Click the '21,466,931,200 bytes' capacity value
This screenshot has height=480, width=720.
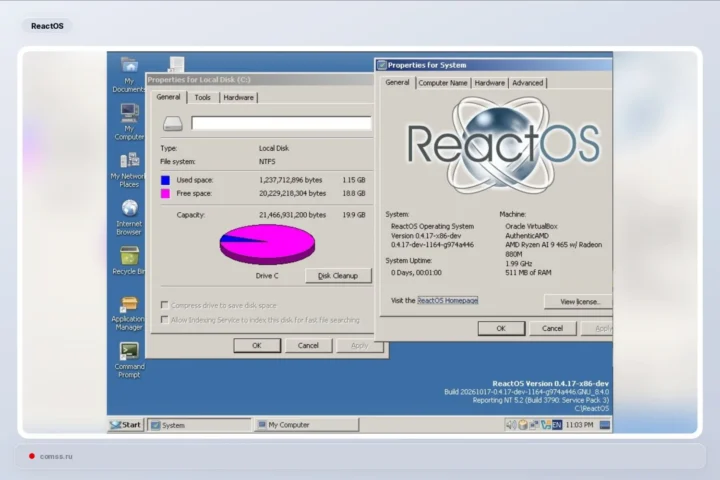point(292,215)
